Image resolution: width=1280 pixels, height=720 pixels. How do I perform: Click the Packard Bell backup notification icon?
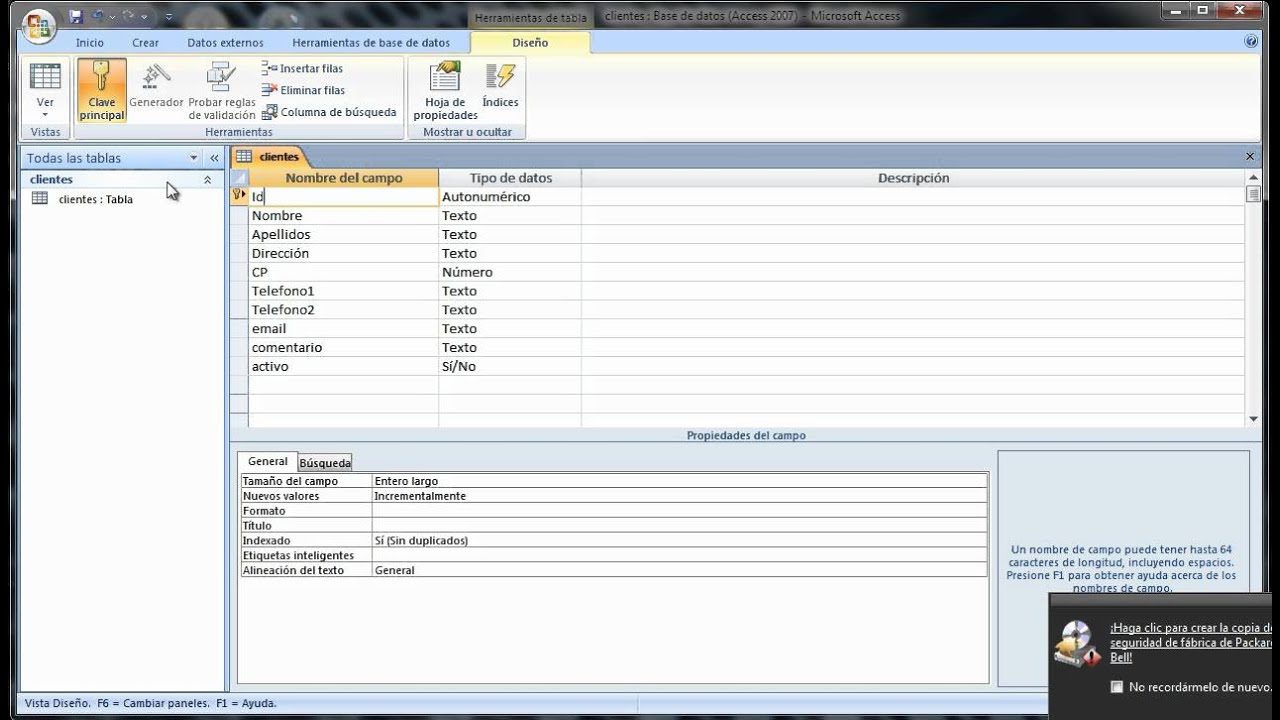[x=1078, y=642]
